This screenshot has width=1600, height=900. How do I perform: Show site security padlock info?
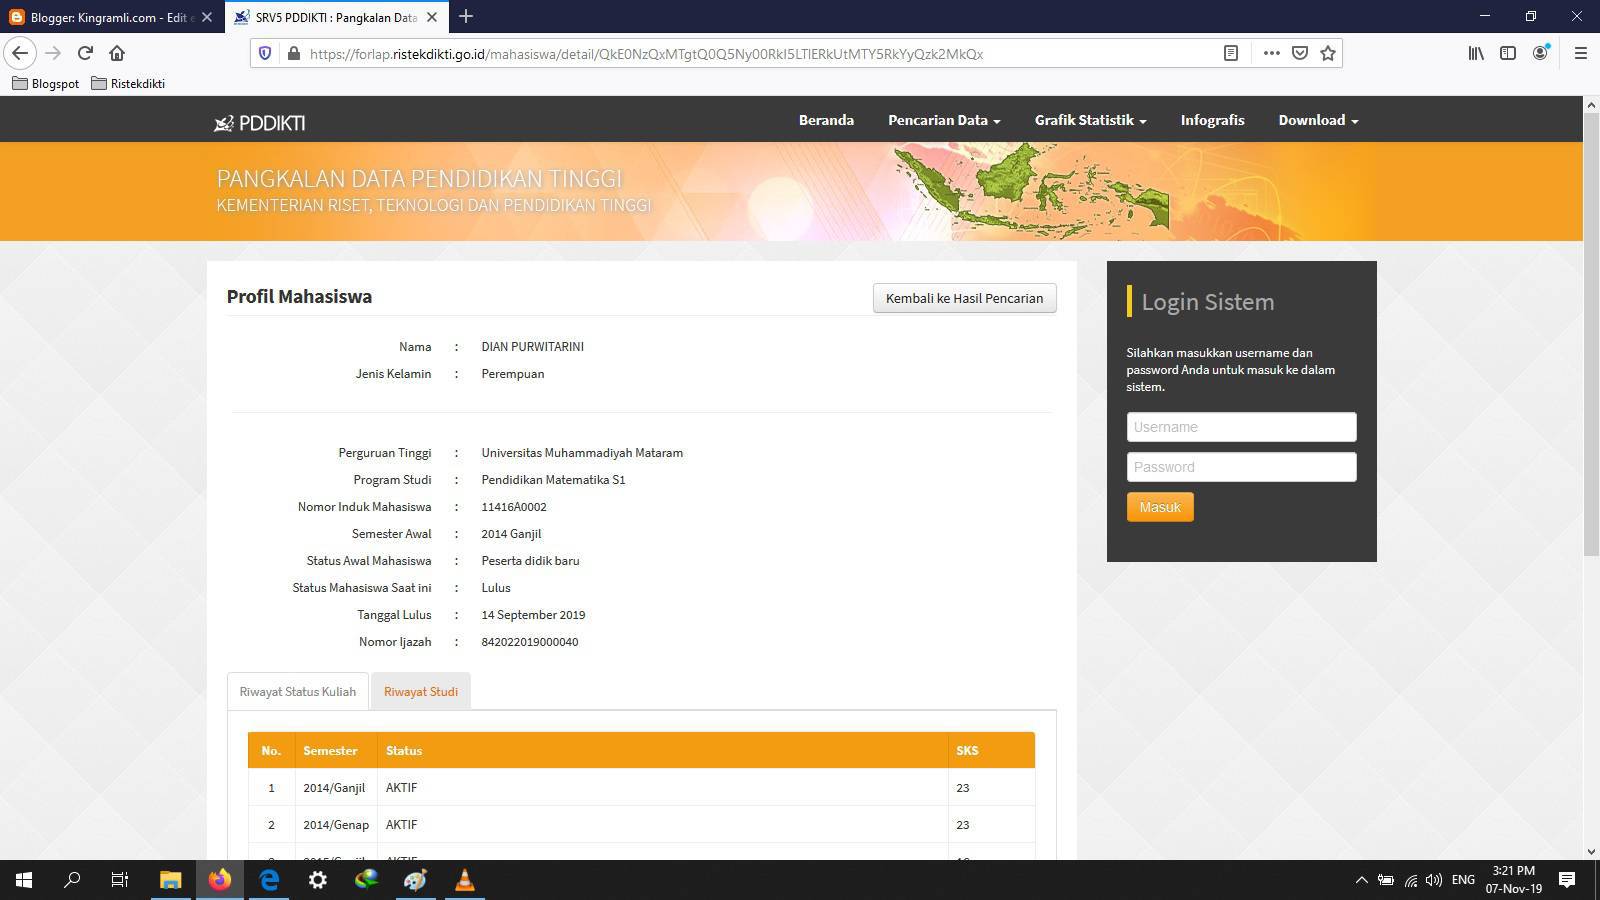point(294,53)
